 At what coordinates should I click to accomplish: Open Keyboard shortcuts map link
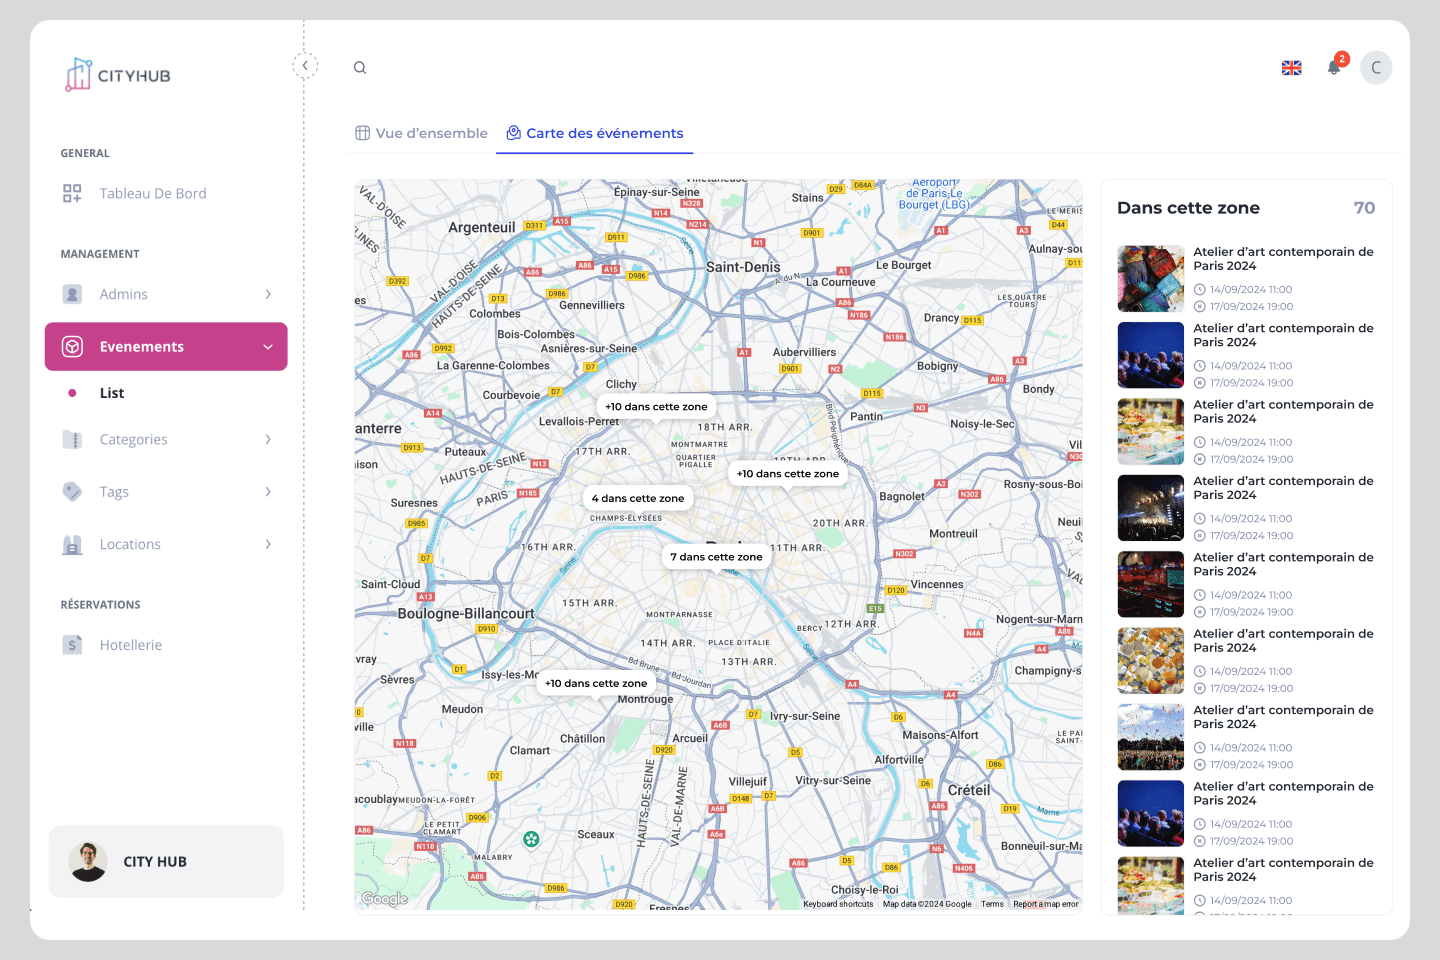pos(838,904)
